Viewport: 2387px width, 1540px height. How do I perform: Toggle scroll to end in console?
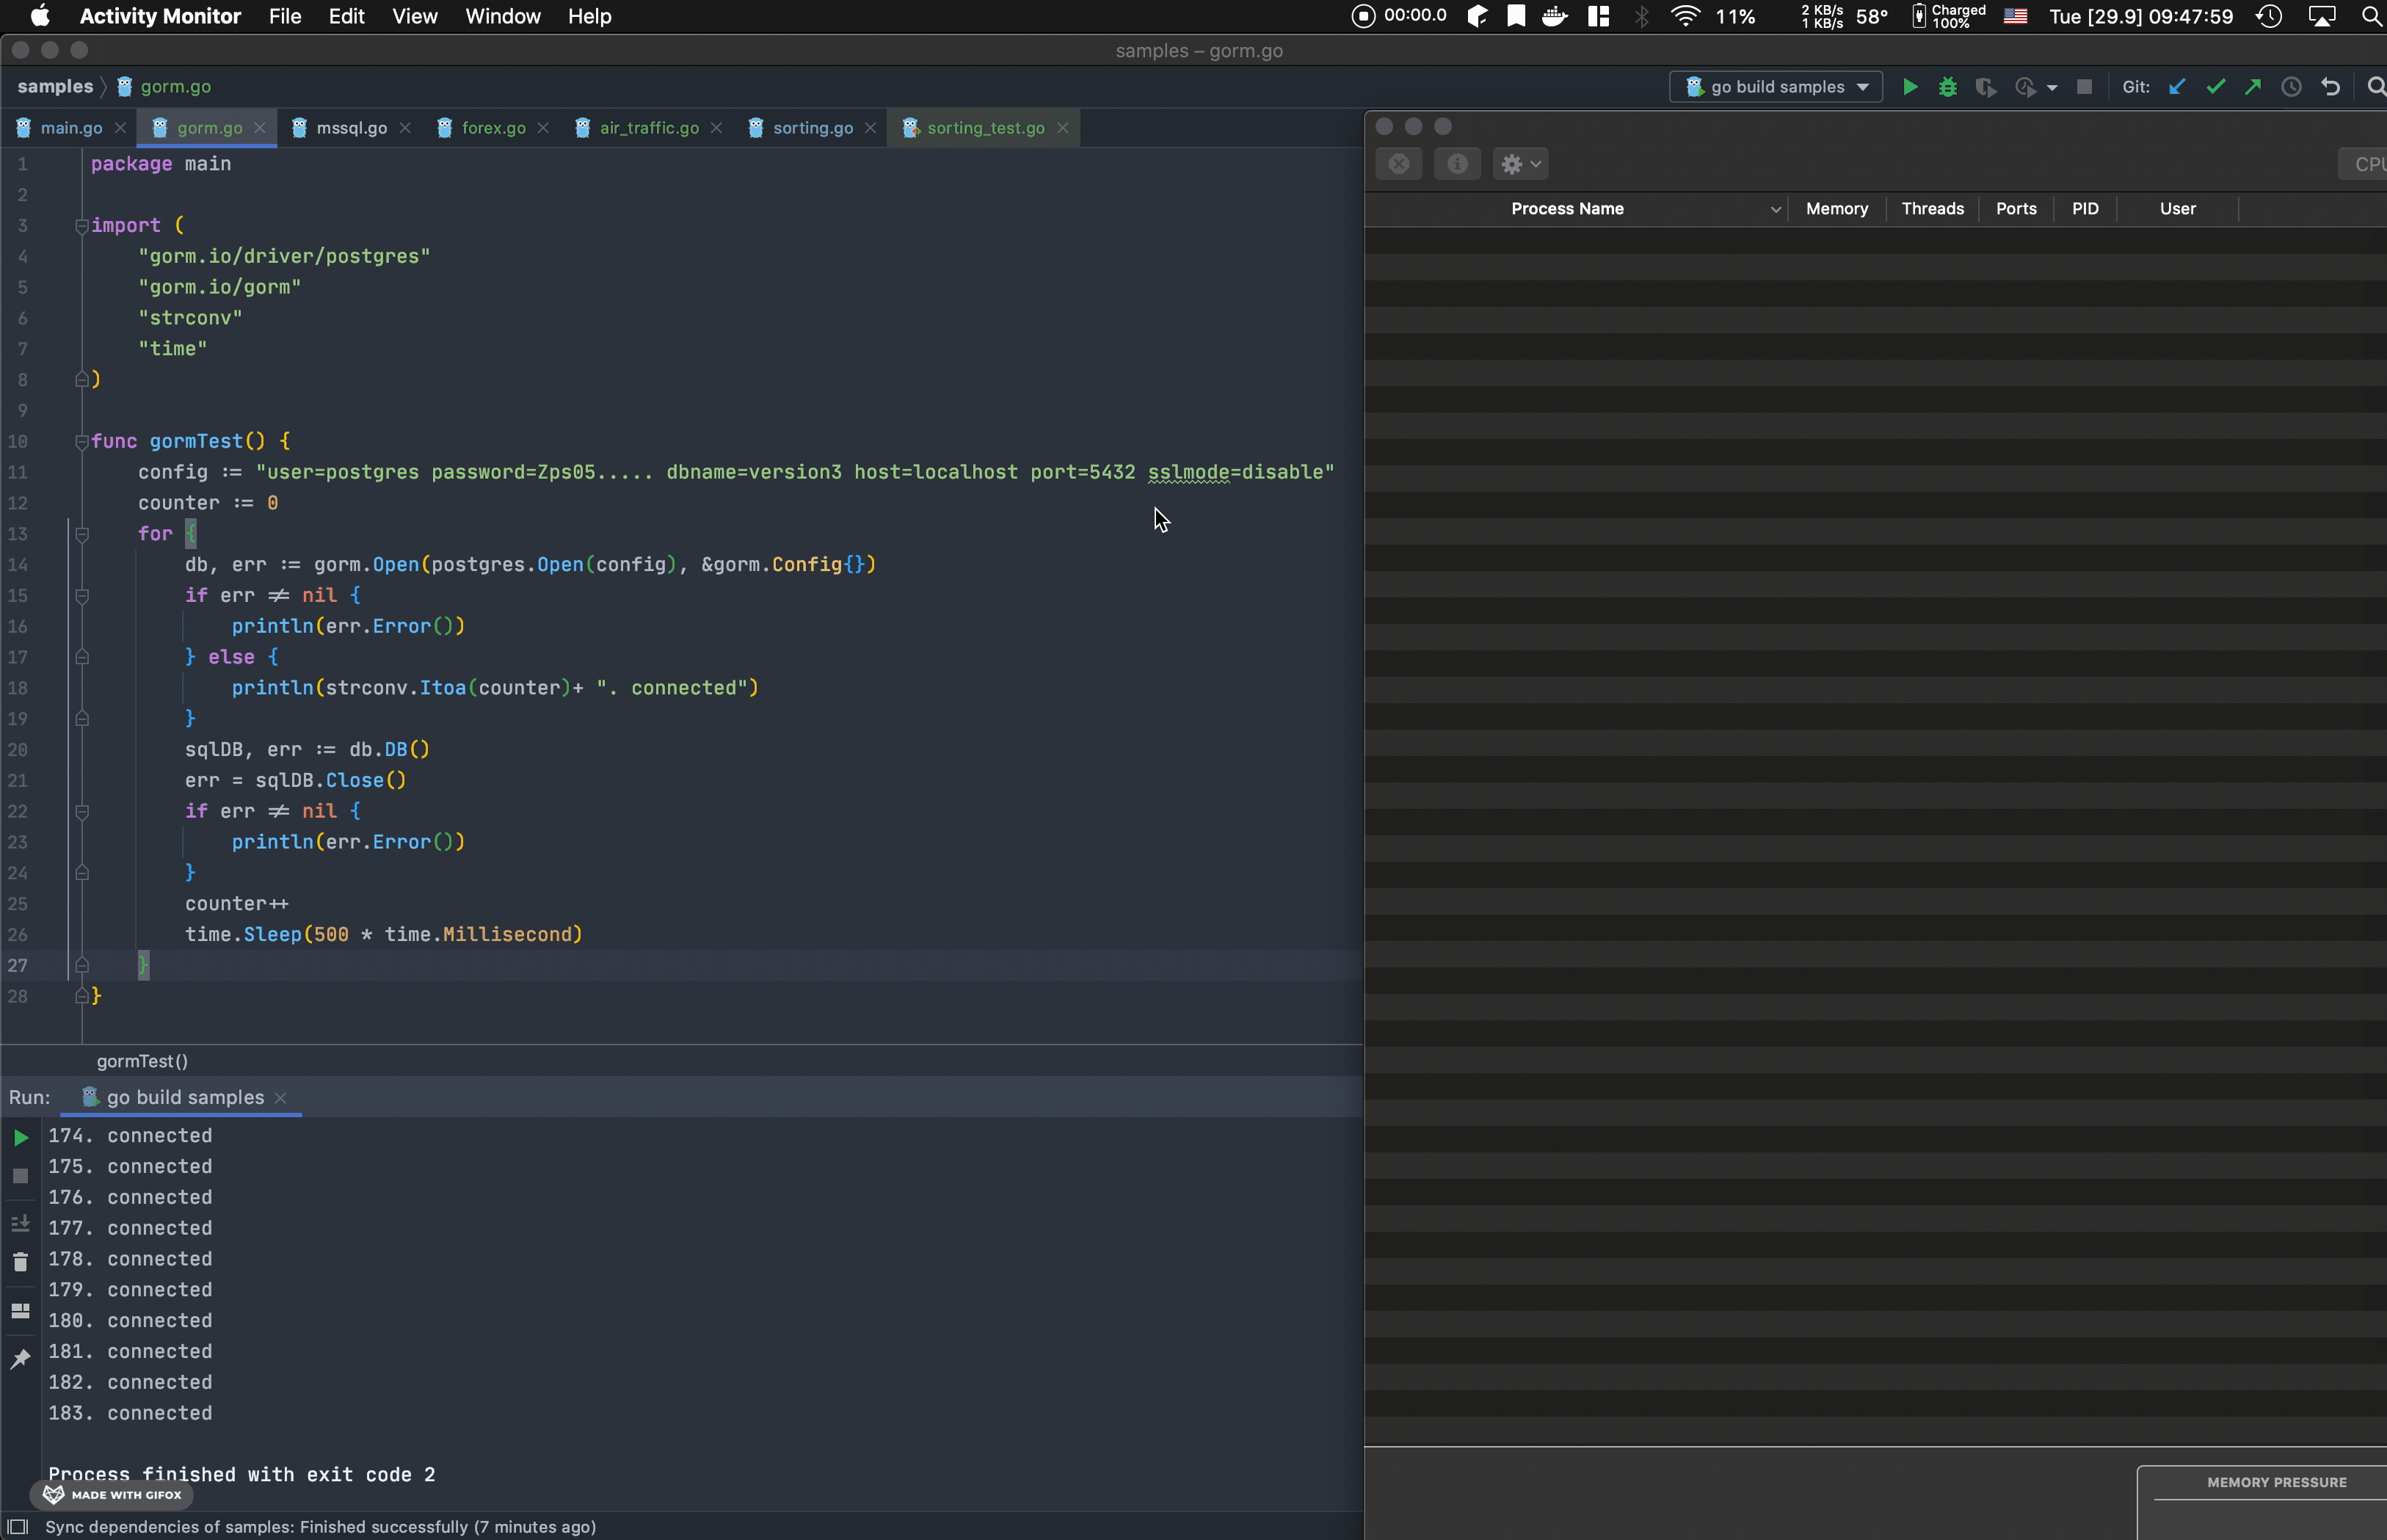pyautogui.click(x=20, y=1223)
